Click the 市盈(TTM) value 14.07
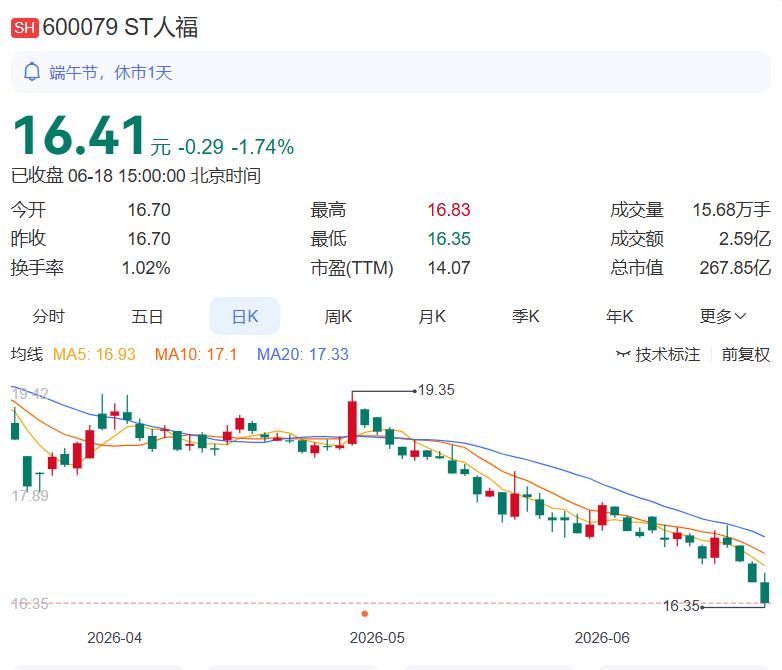 coord(449,268)
